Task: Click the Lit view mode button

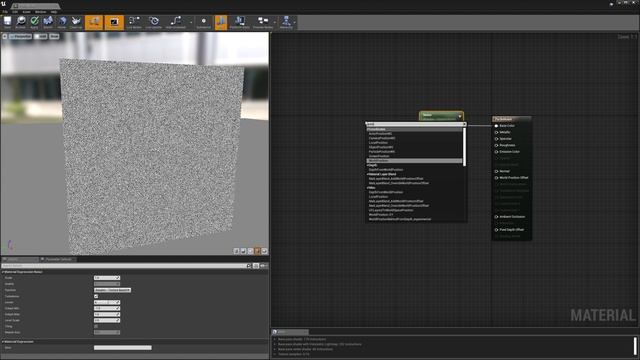Action: click(40, 36)
